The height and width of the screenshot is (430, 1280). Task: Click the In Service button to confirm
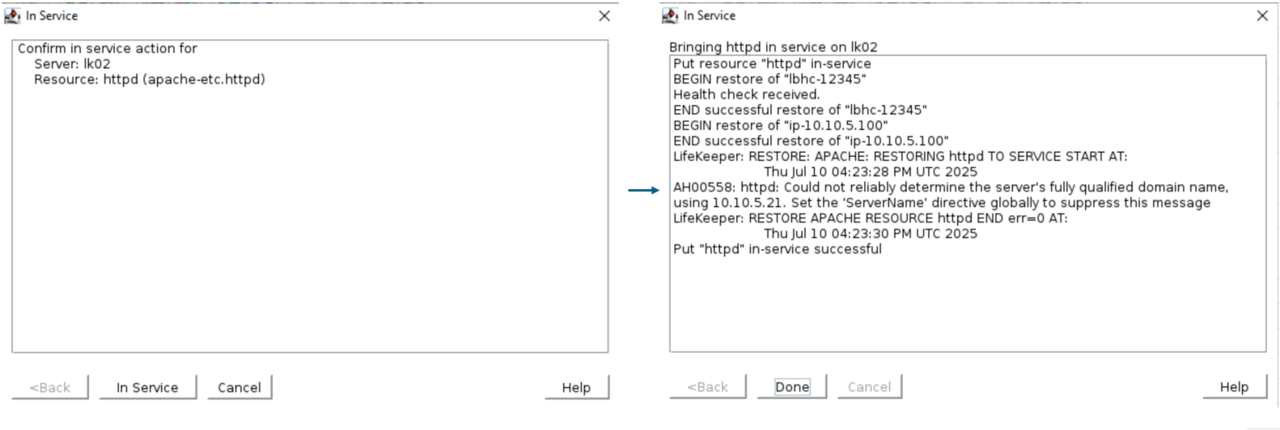tap(147, 388)
